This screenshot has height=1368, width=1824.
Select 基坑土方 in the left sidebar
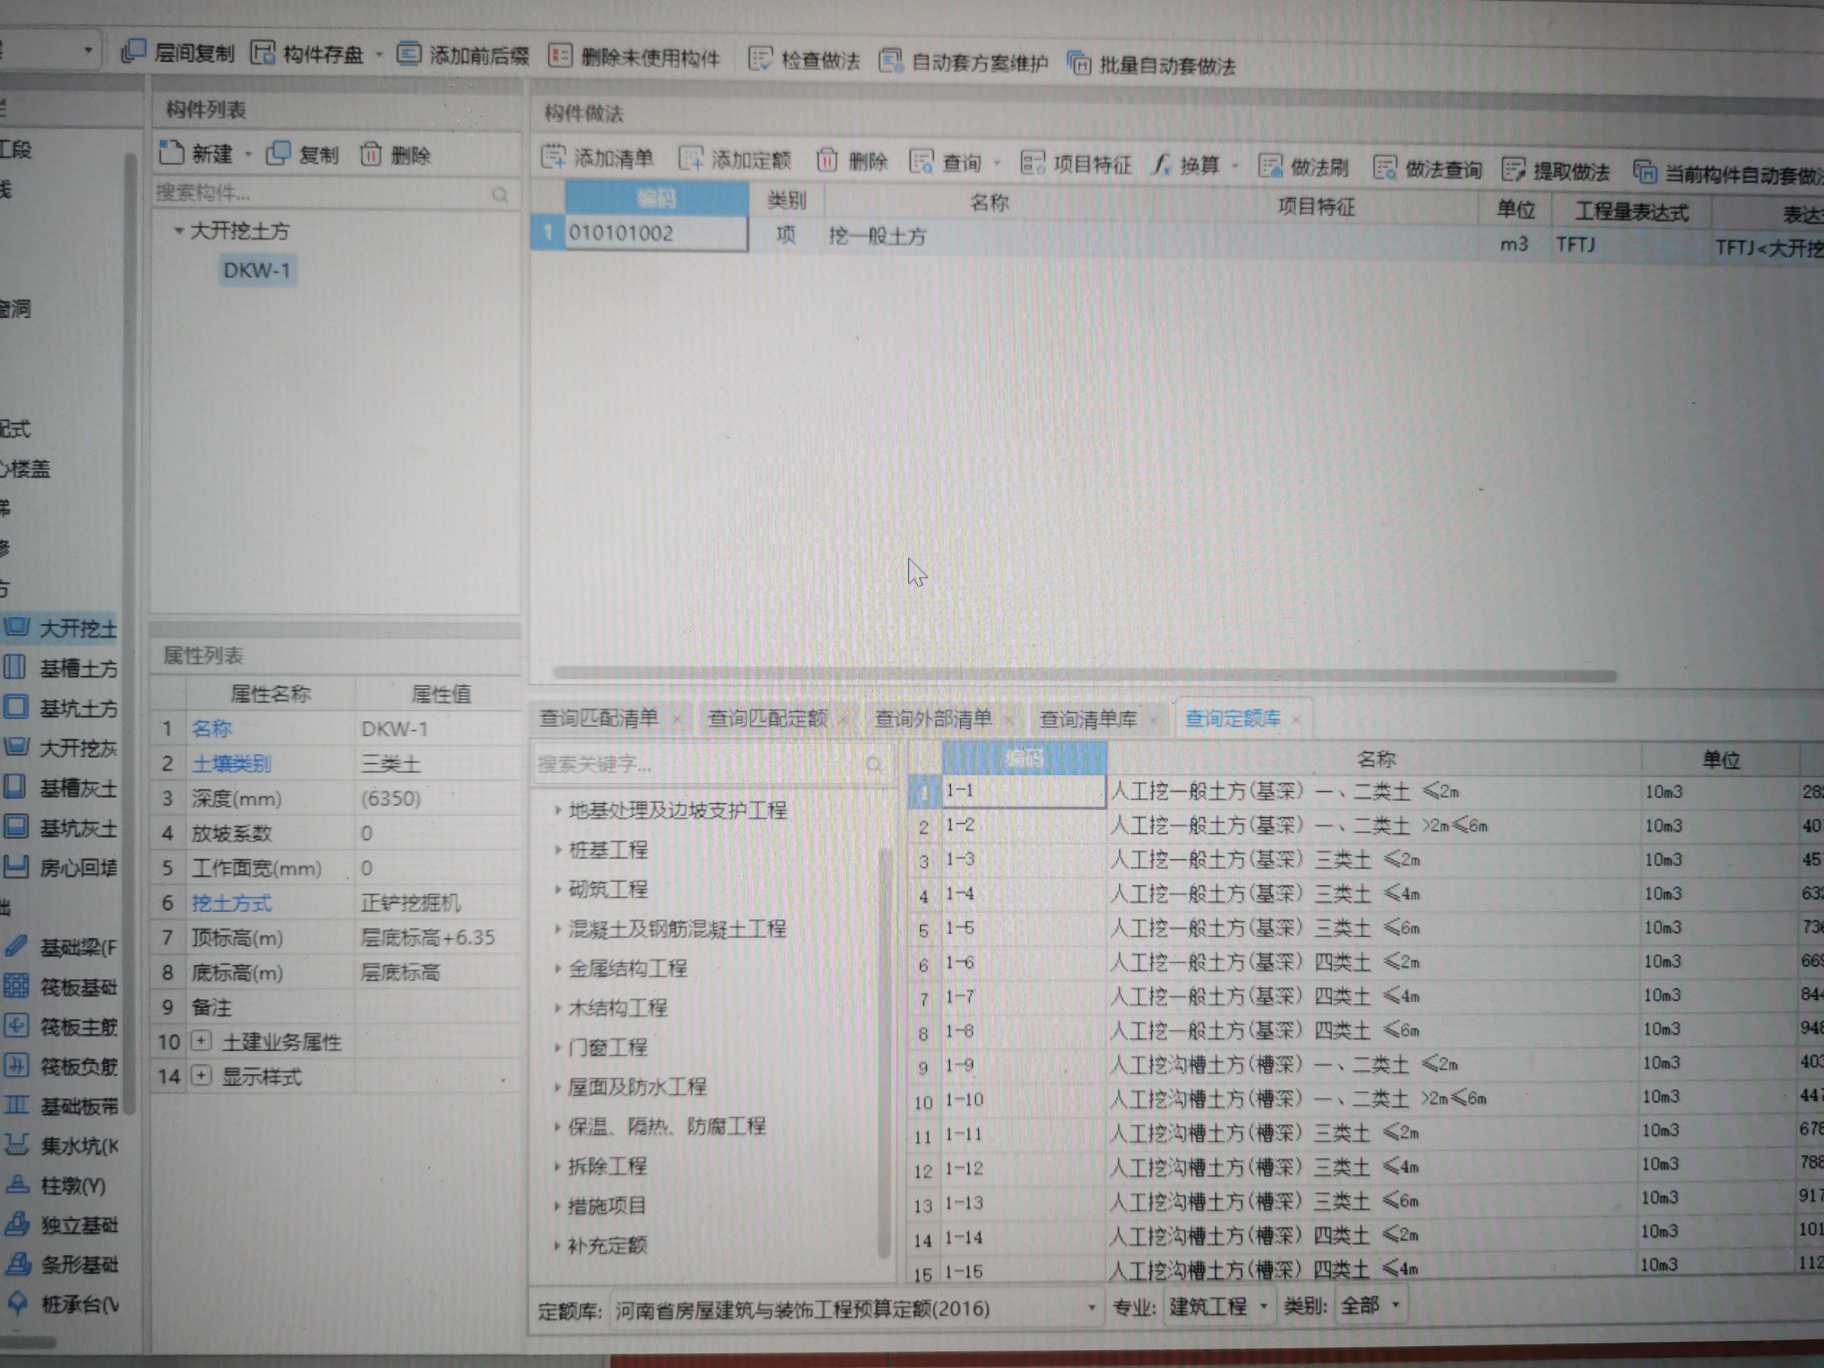tap(62, 708)
